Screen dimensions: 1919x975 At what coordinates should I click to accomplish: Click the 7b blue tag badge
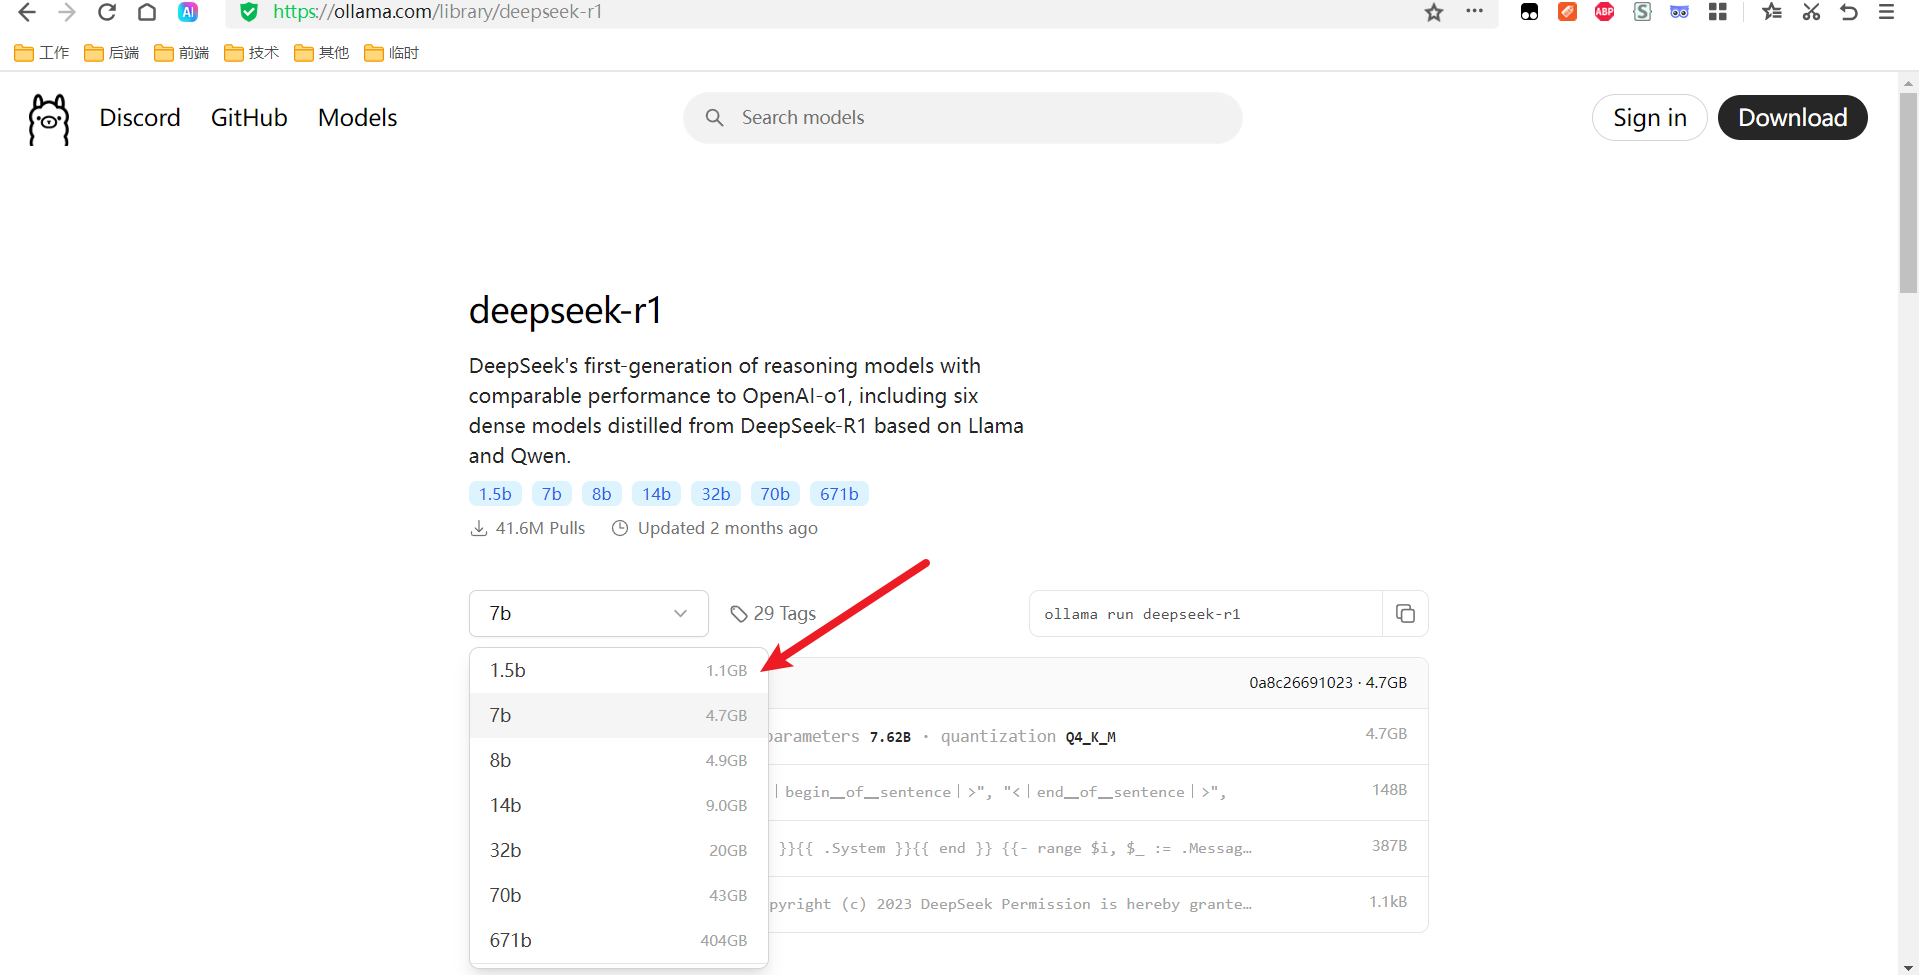click(551, 494)
